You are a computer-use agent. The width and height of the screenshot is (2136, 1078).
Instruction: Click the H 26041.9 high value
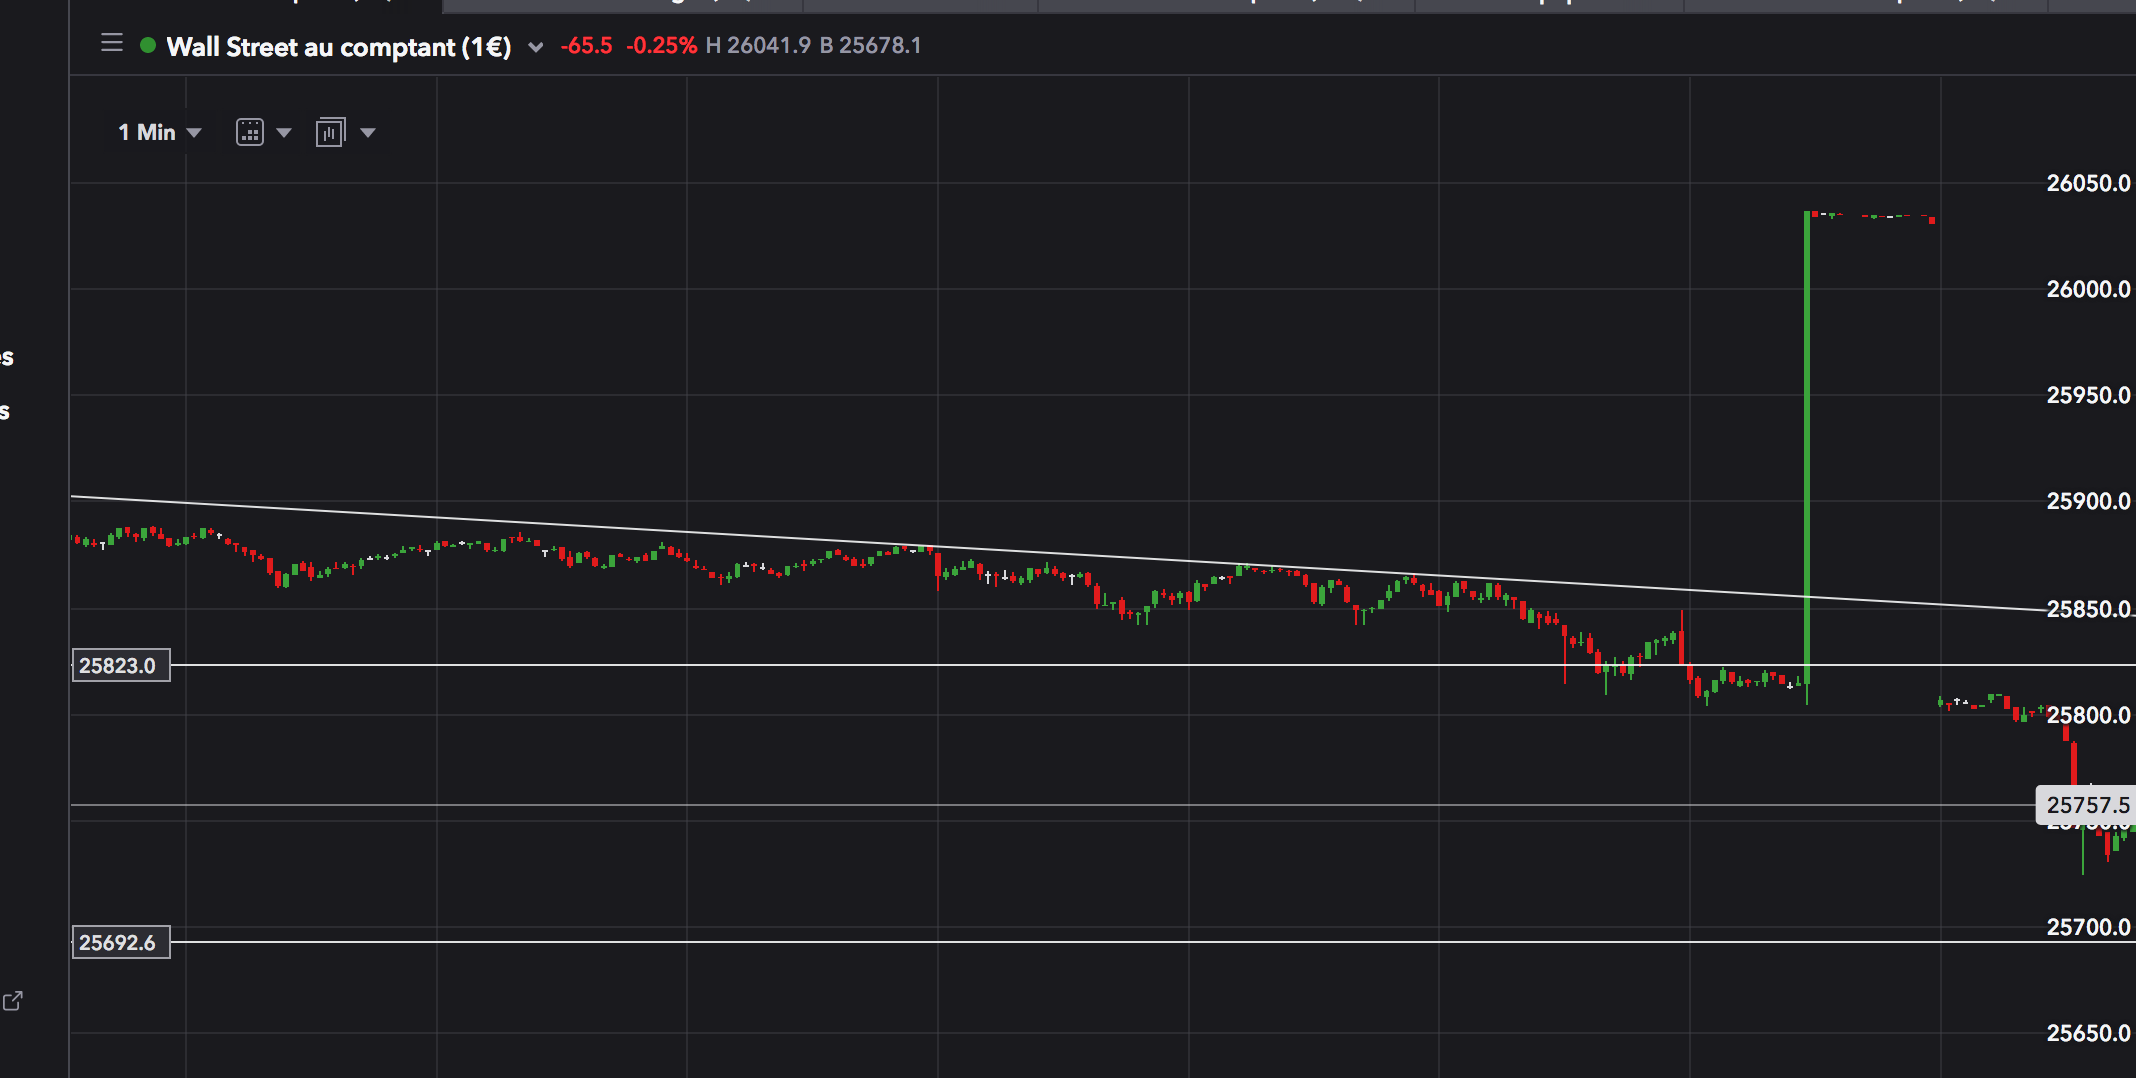[758, 46]
